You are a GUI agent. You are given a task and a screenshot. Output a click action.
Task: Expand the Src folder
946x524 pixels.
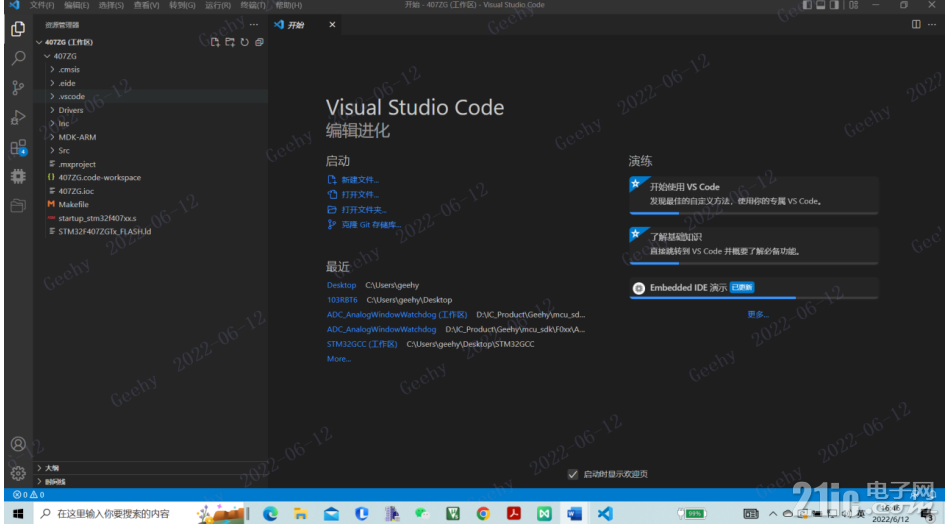click(151, 151)
